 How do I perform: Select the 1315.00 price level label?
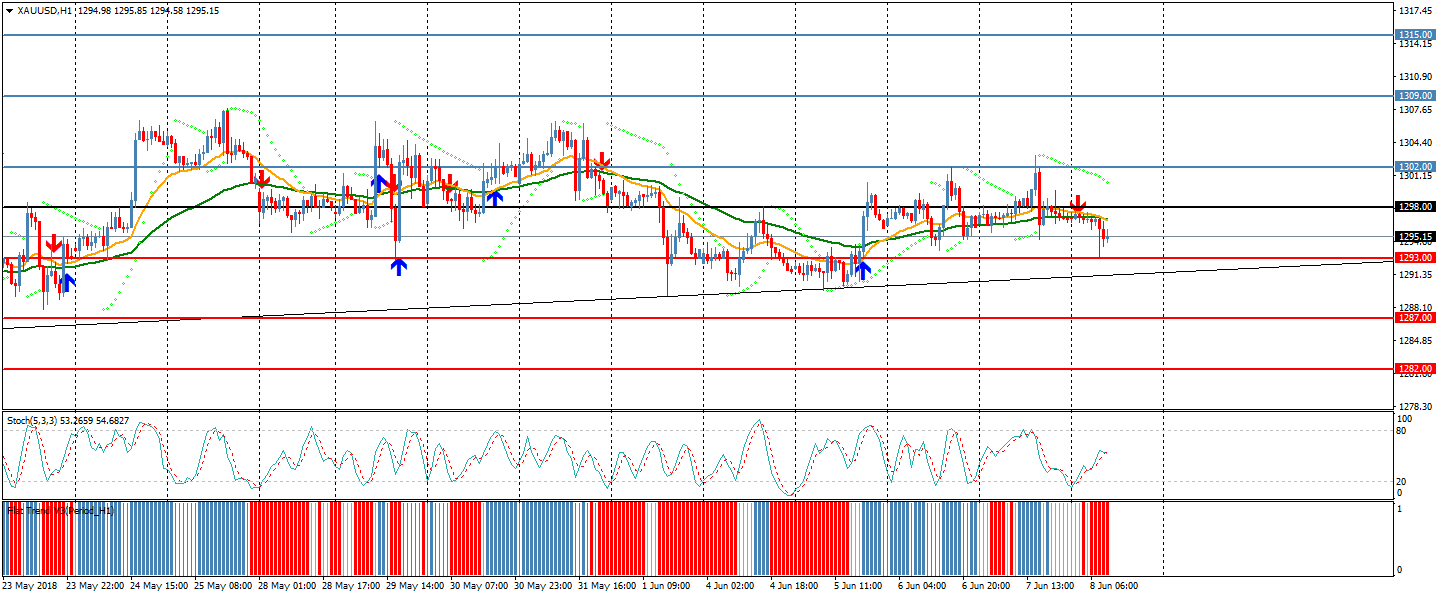[x=1415, y=35]
